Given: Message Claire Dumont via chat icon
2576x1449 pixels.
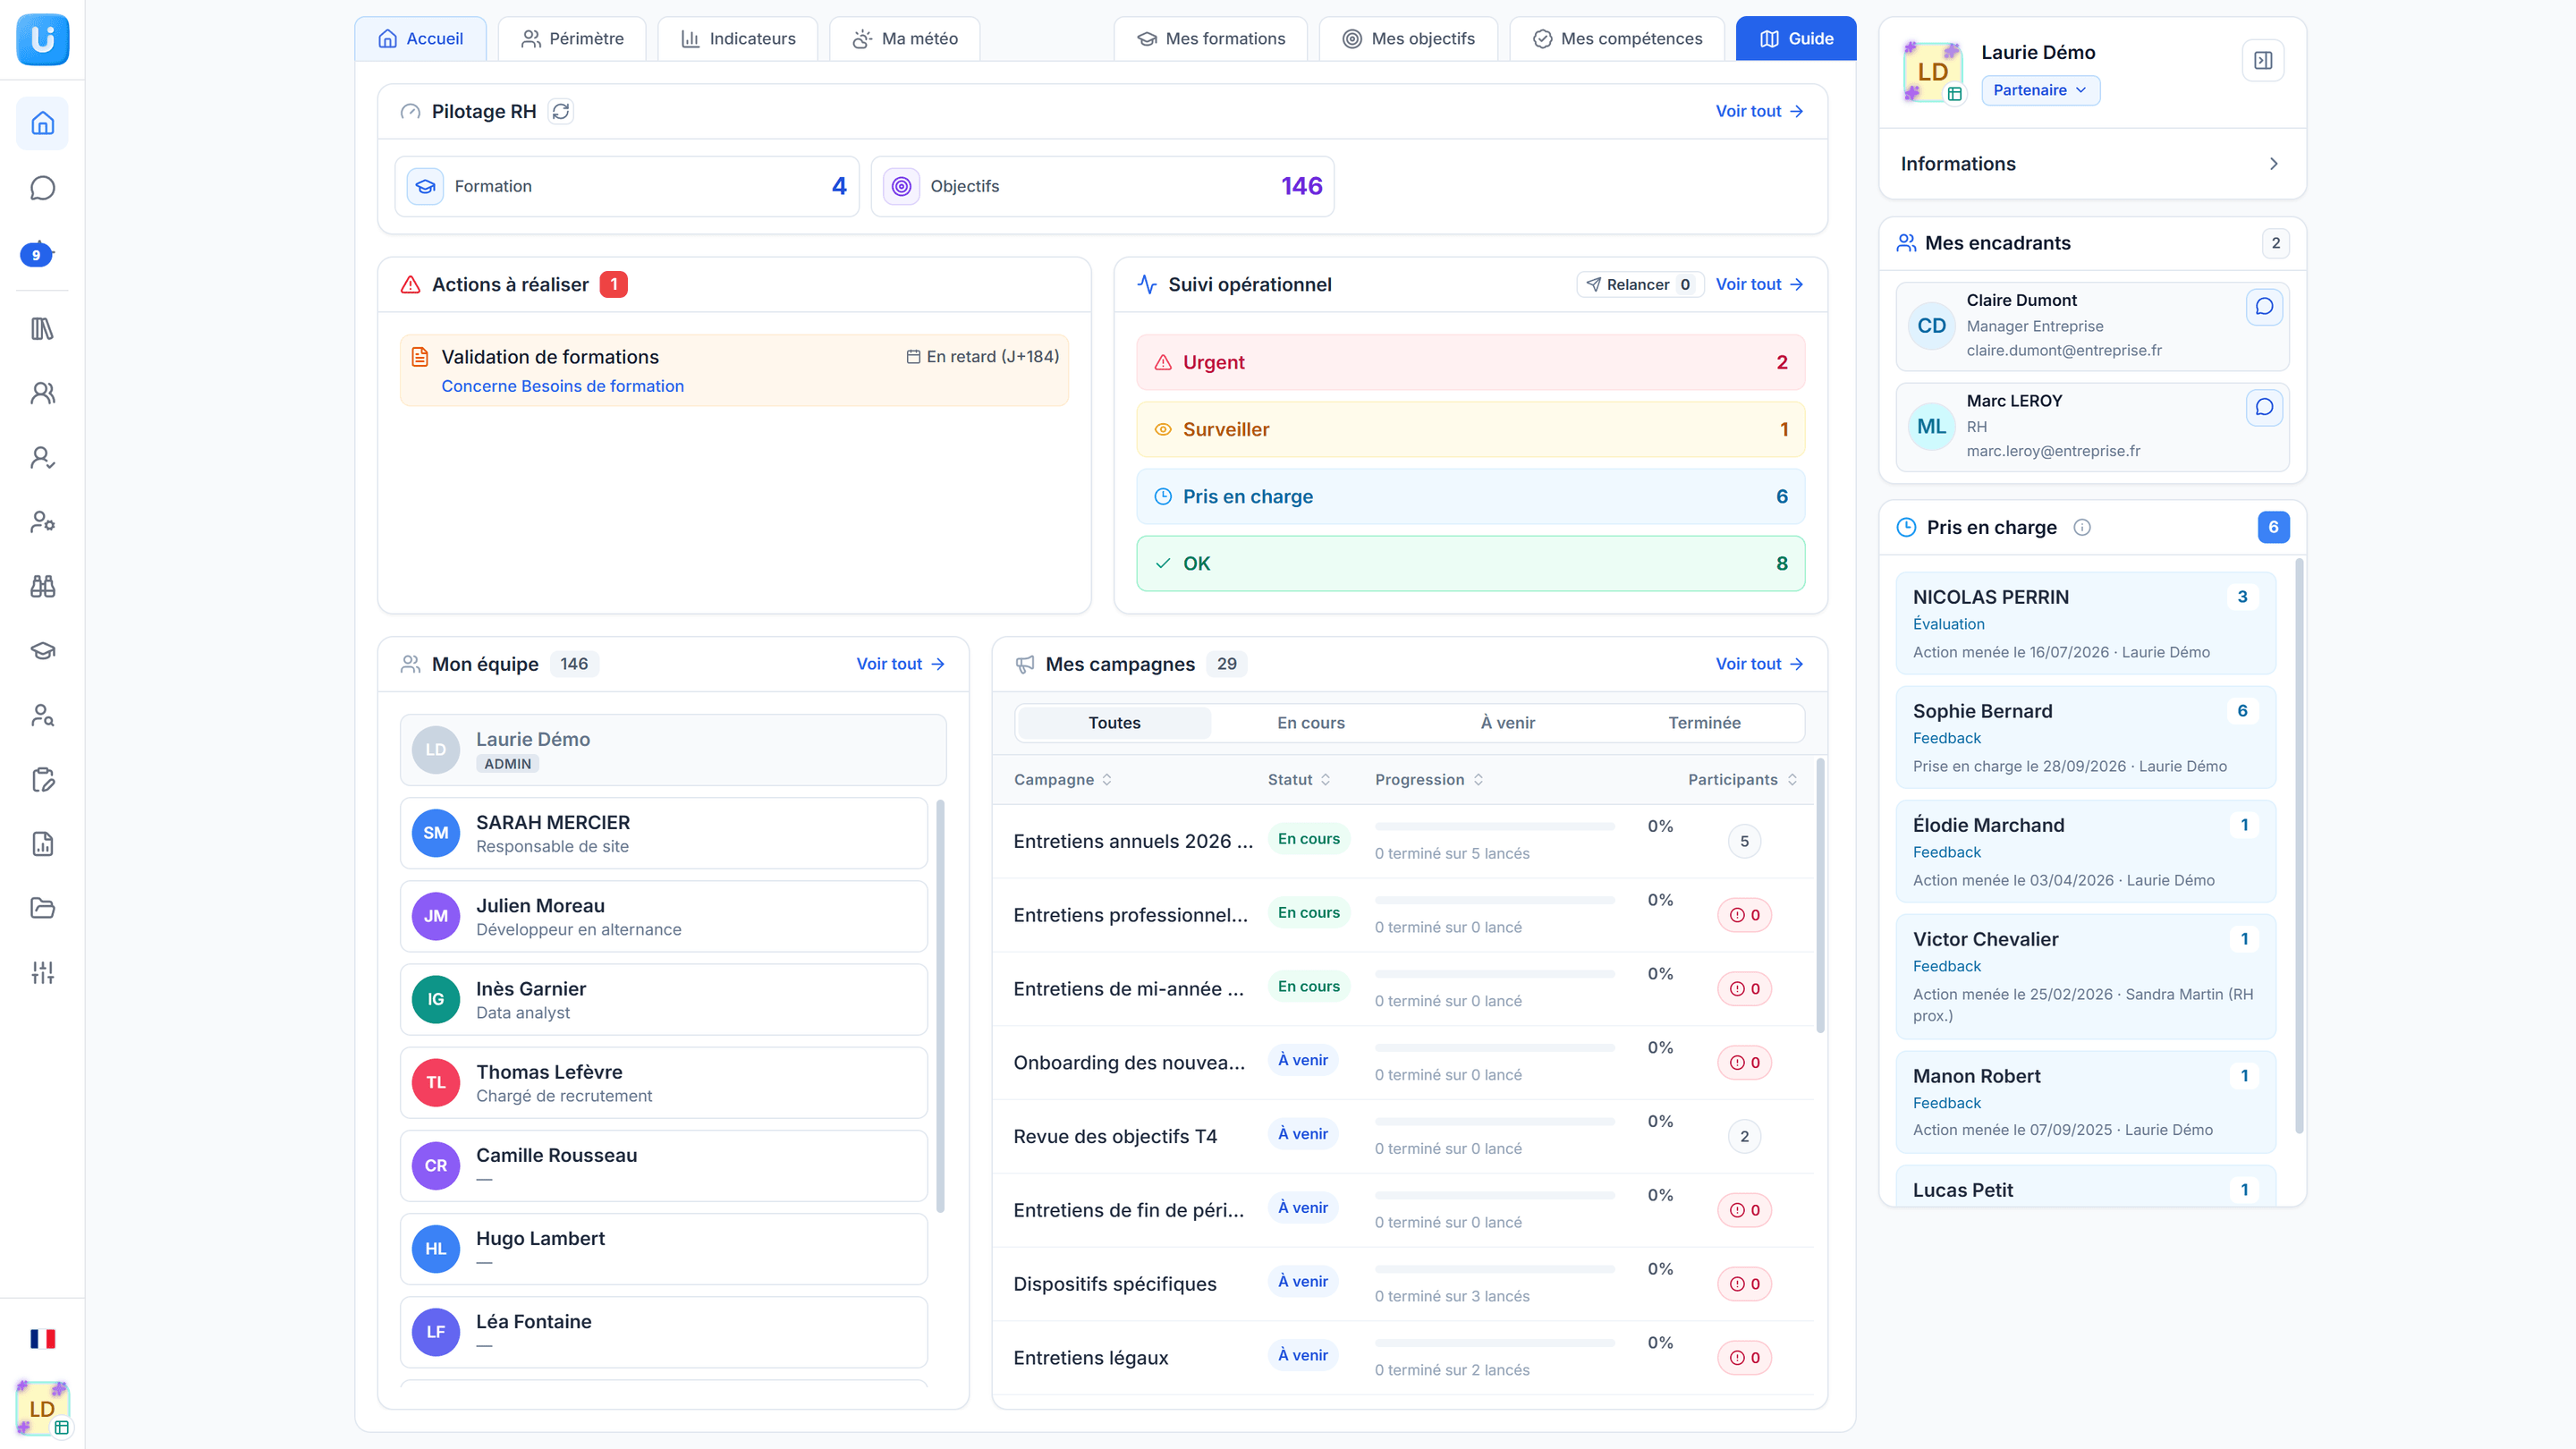Looking at the screenshot, I should pos(2264,307).
